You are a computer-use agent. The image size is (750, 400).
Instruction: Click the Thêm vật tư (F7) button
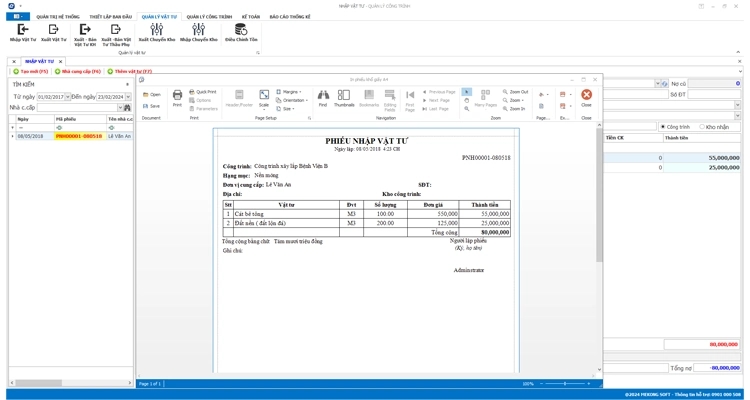click(x=131, y=72)
